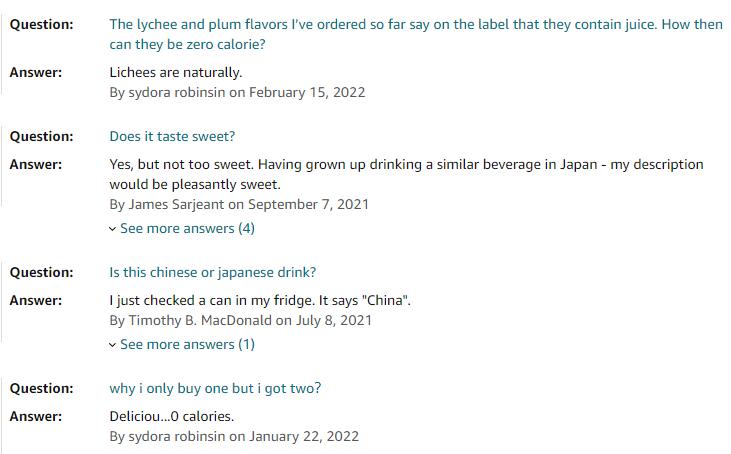Expand See more answers (1)

click(187, 344)
